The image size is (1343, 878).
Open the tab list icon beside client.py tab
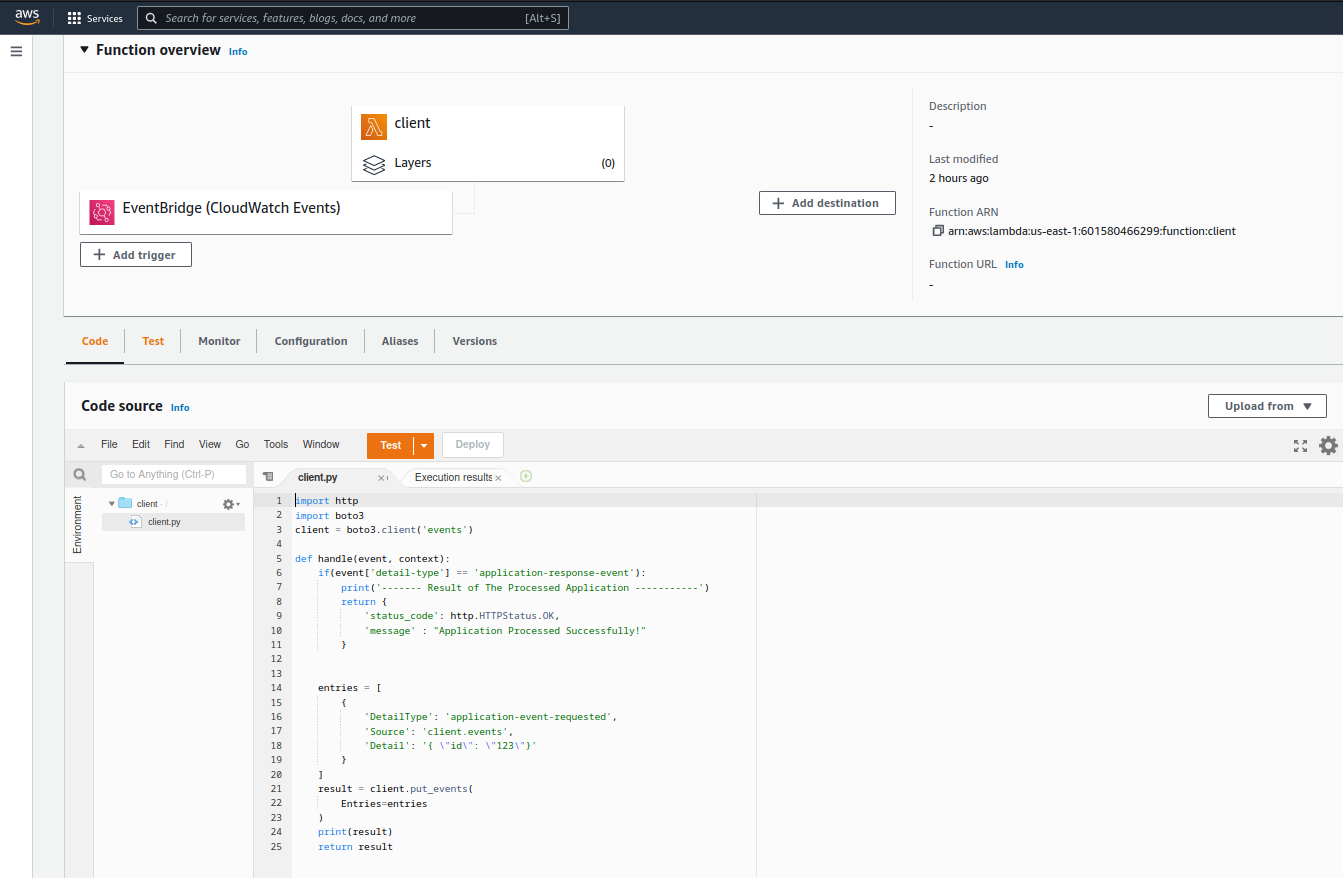[268, 477]
